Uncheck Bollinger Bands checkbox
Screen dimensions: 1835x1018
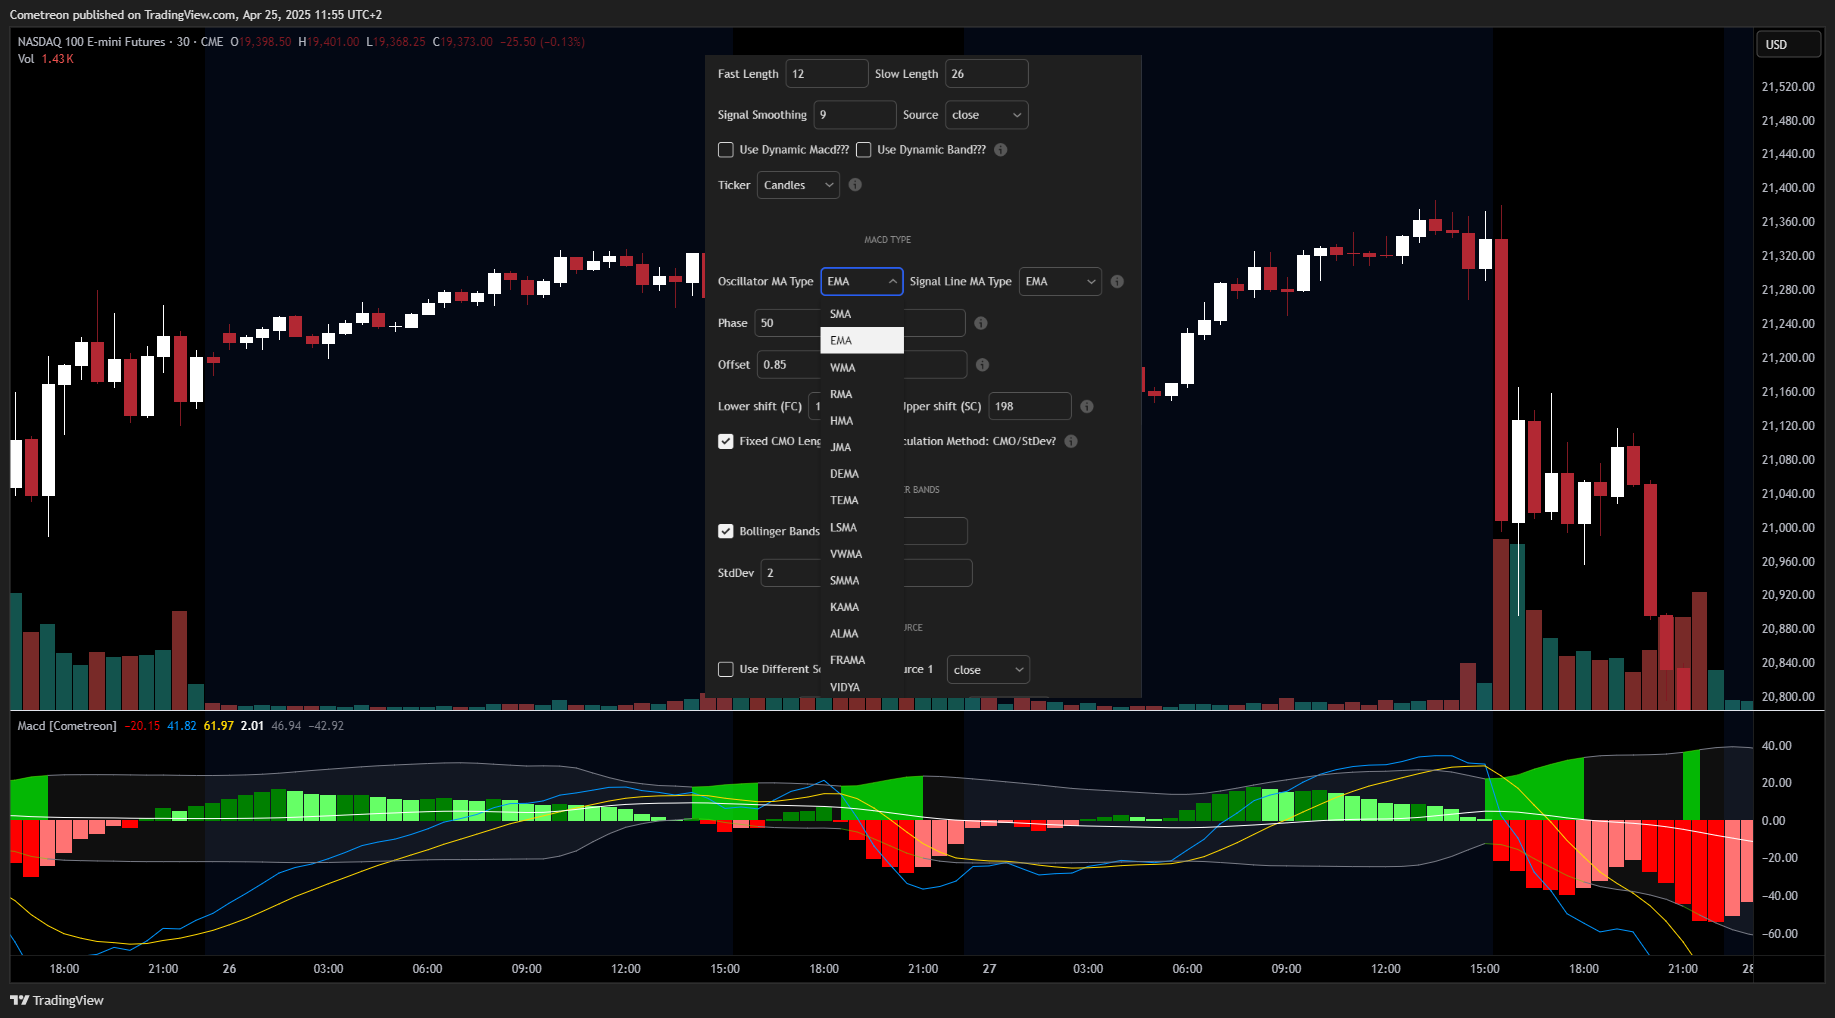pos(726,531)
